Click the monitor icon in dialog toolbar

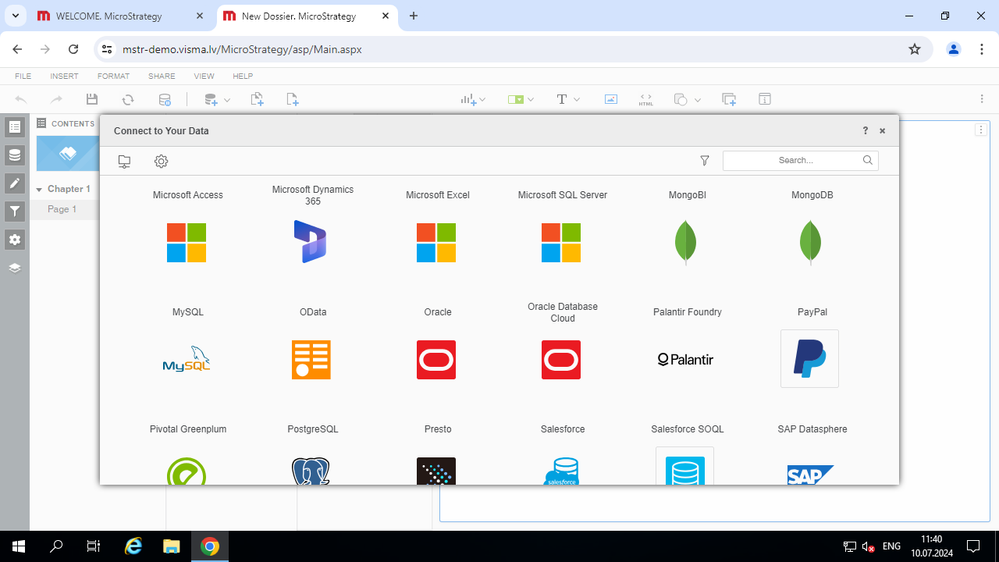[124, 161]
